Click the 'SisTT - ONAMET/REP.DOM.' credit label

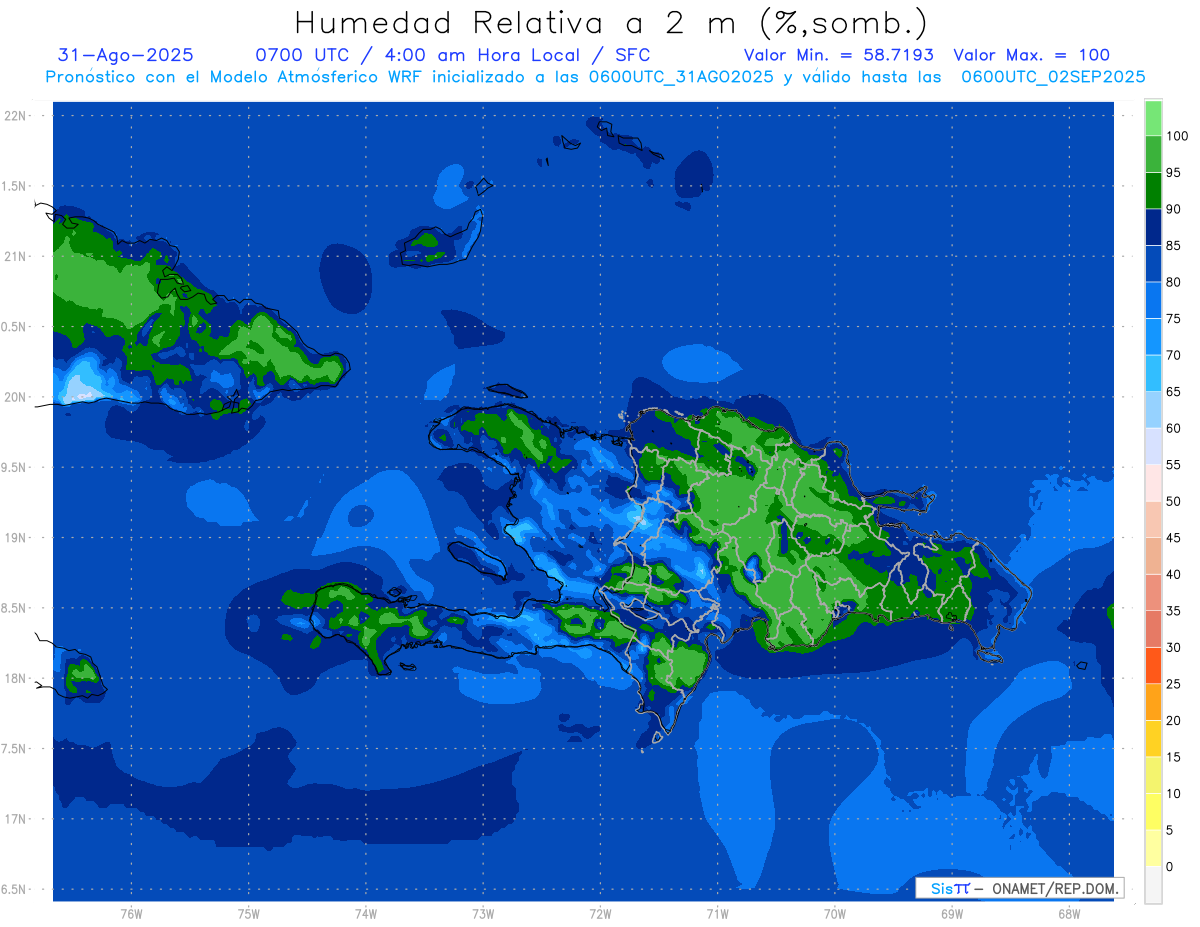pyautogui.click(x=1020, y=888)
